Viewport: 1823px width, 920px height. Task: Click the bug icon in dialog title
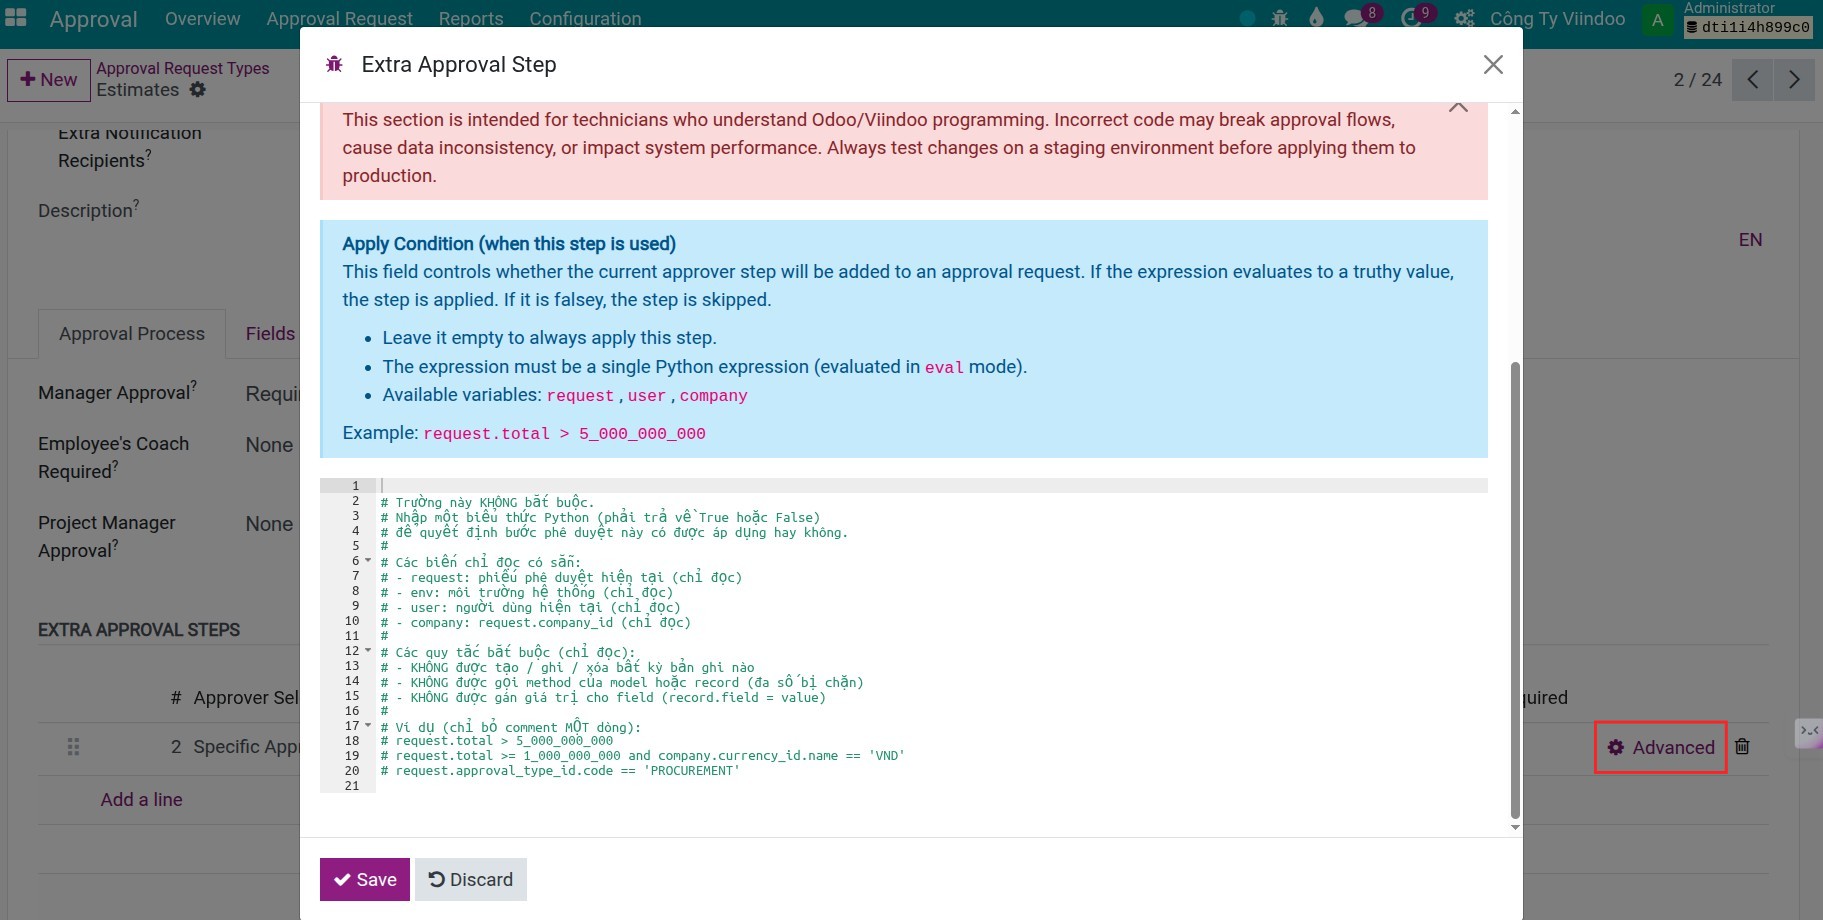pos(334,65)
